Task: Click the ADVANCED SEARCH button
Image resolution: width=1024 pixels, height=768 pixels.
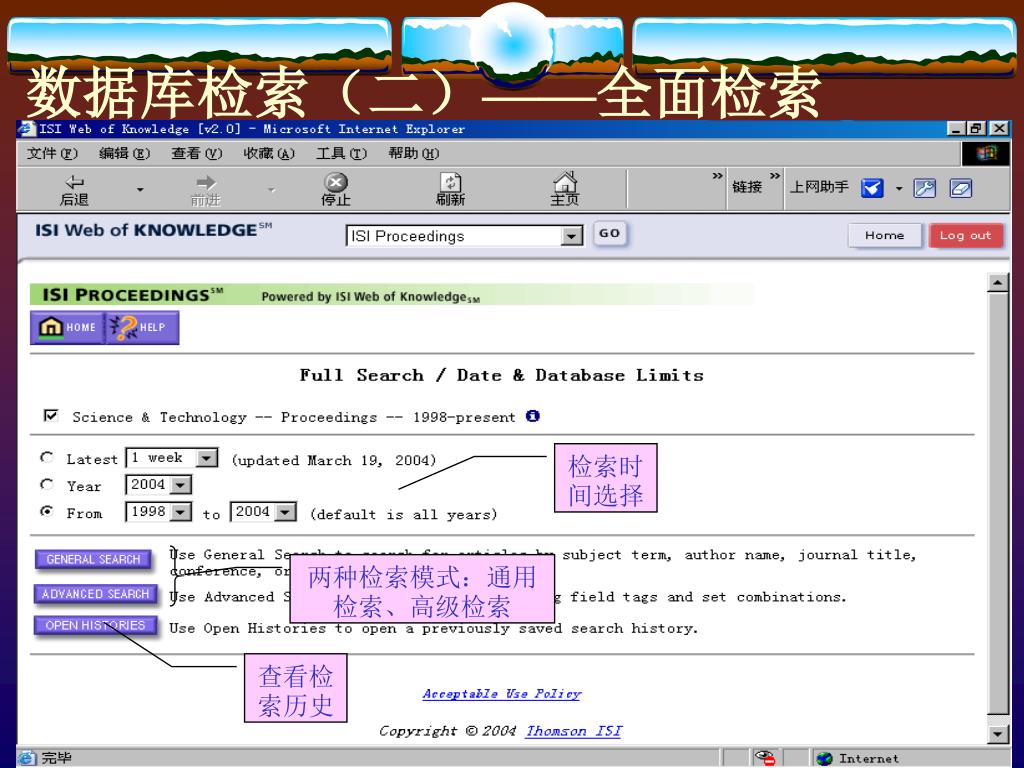Action: [x=95, y=594]
